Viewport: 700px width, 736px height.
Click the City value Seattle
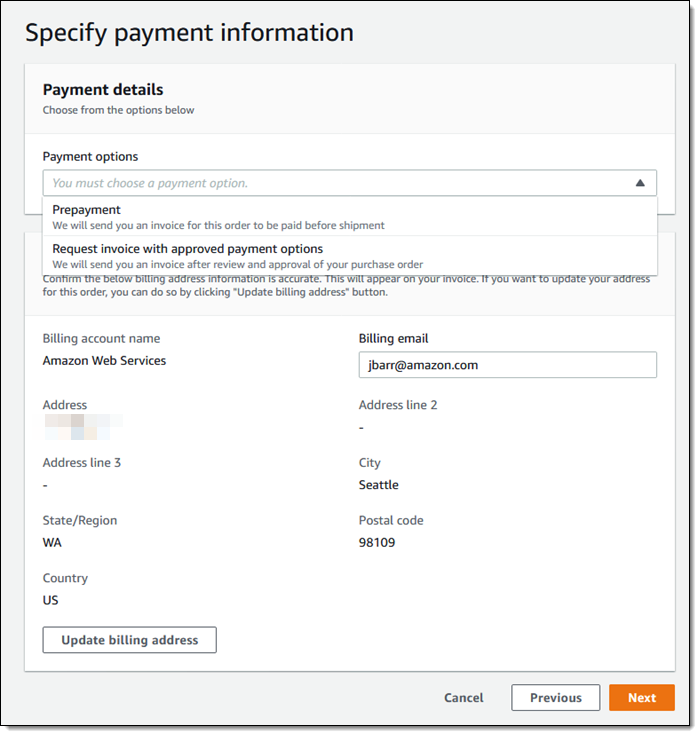click(x=378, y=485)
